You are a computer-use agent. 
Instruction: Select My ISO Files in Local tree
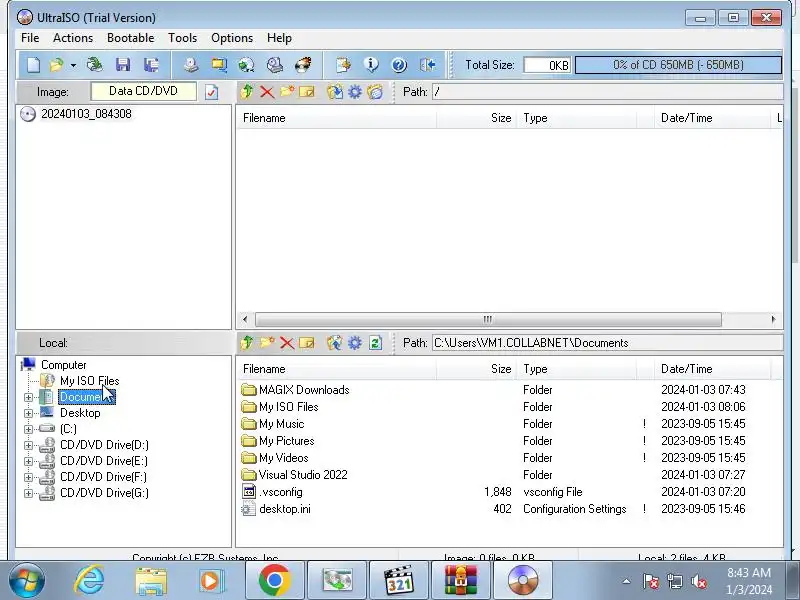[89, 381]
